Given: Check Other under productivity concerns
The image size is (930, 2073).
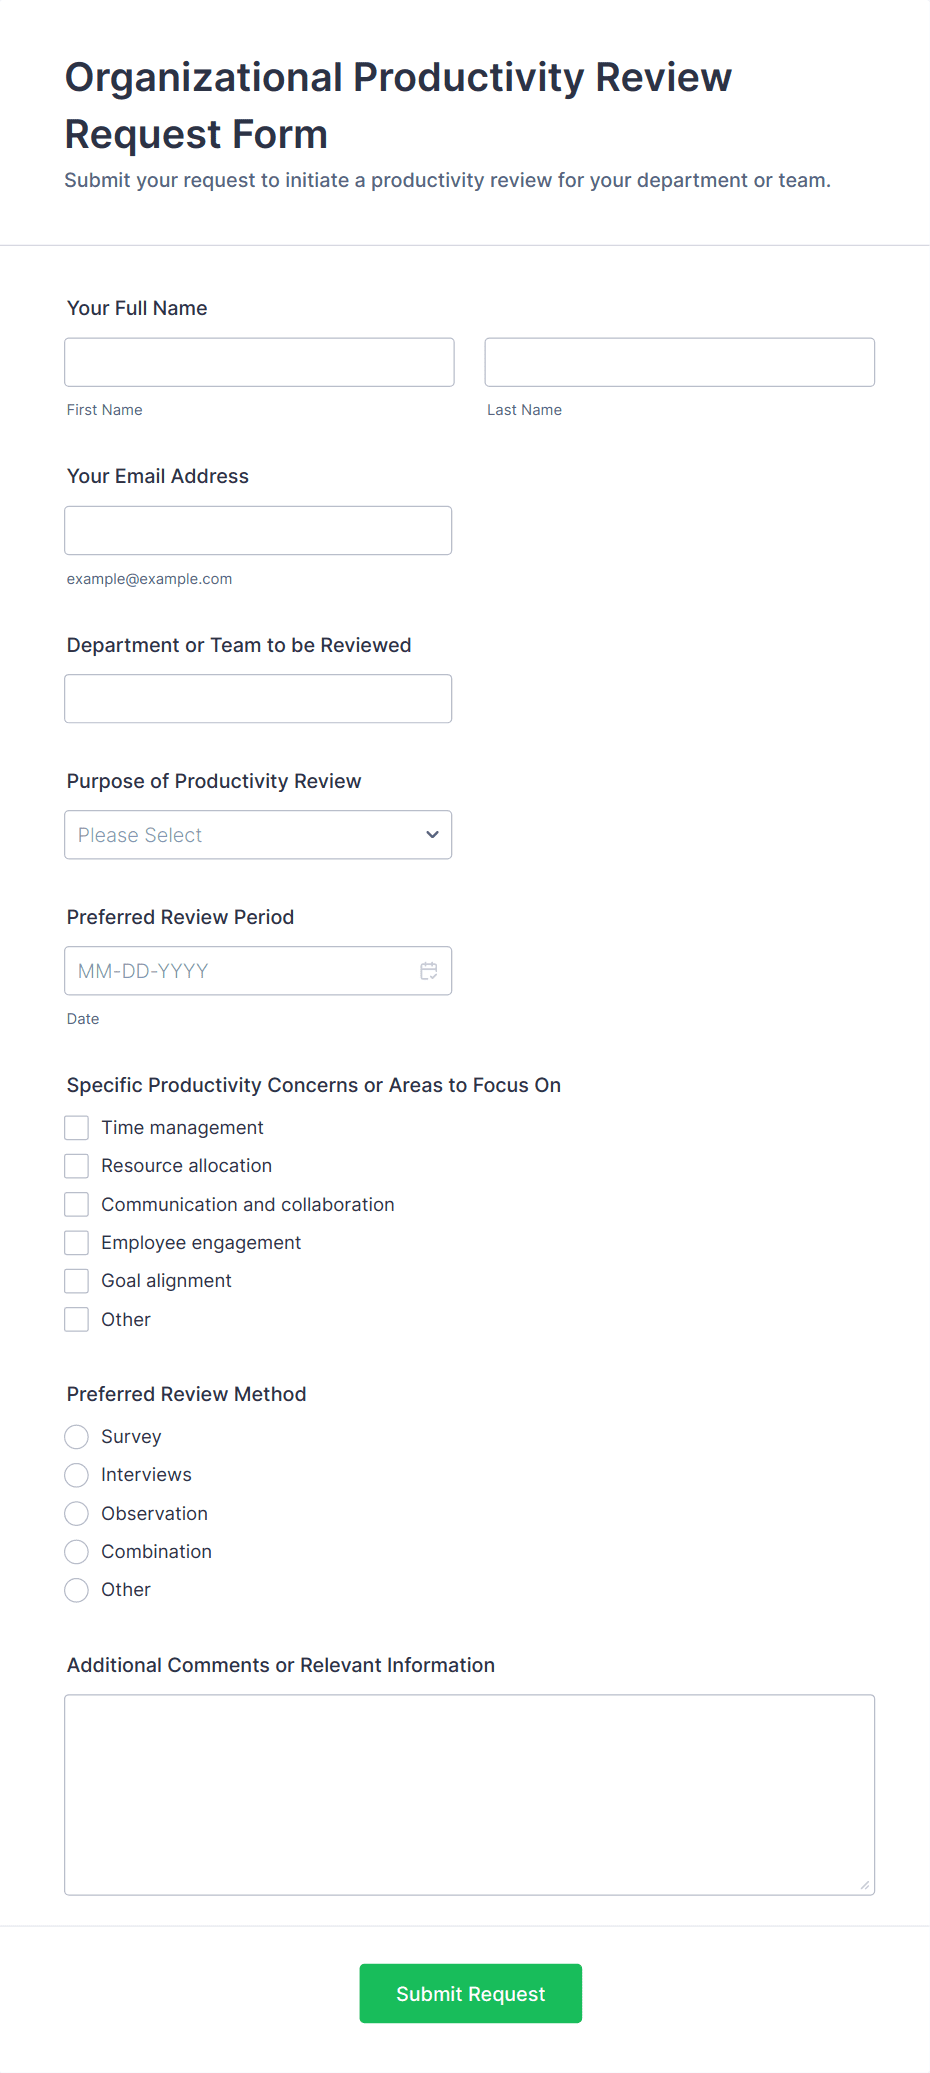Looking at the screenshot, I should point(76,1319).
